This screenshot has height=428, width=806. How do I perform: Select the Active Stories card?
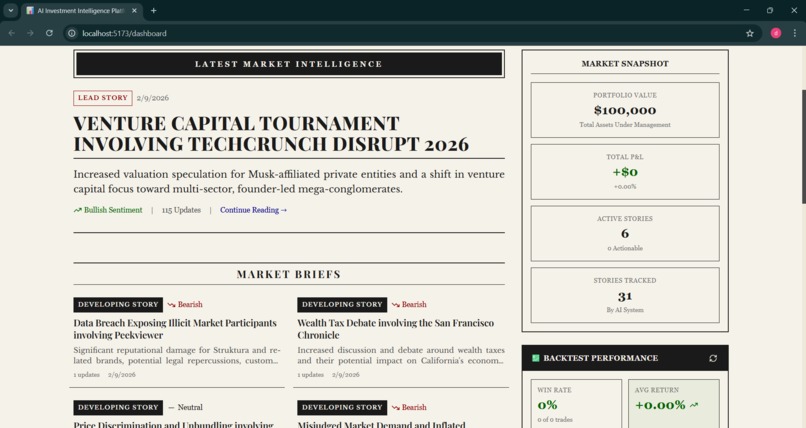pyautogui.click(x=625, y=233)
